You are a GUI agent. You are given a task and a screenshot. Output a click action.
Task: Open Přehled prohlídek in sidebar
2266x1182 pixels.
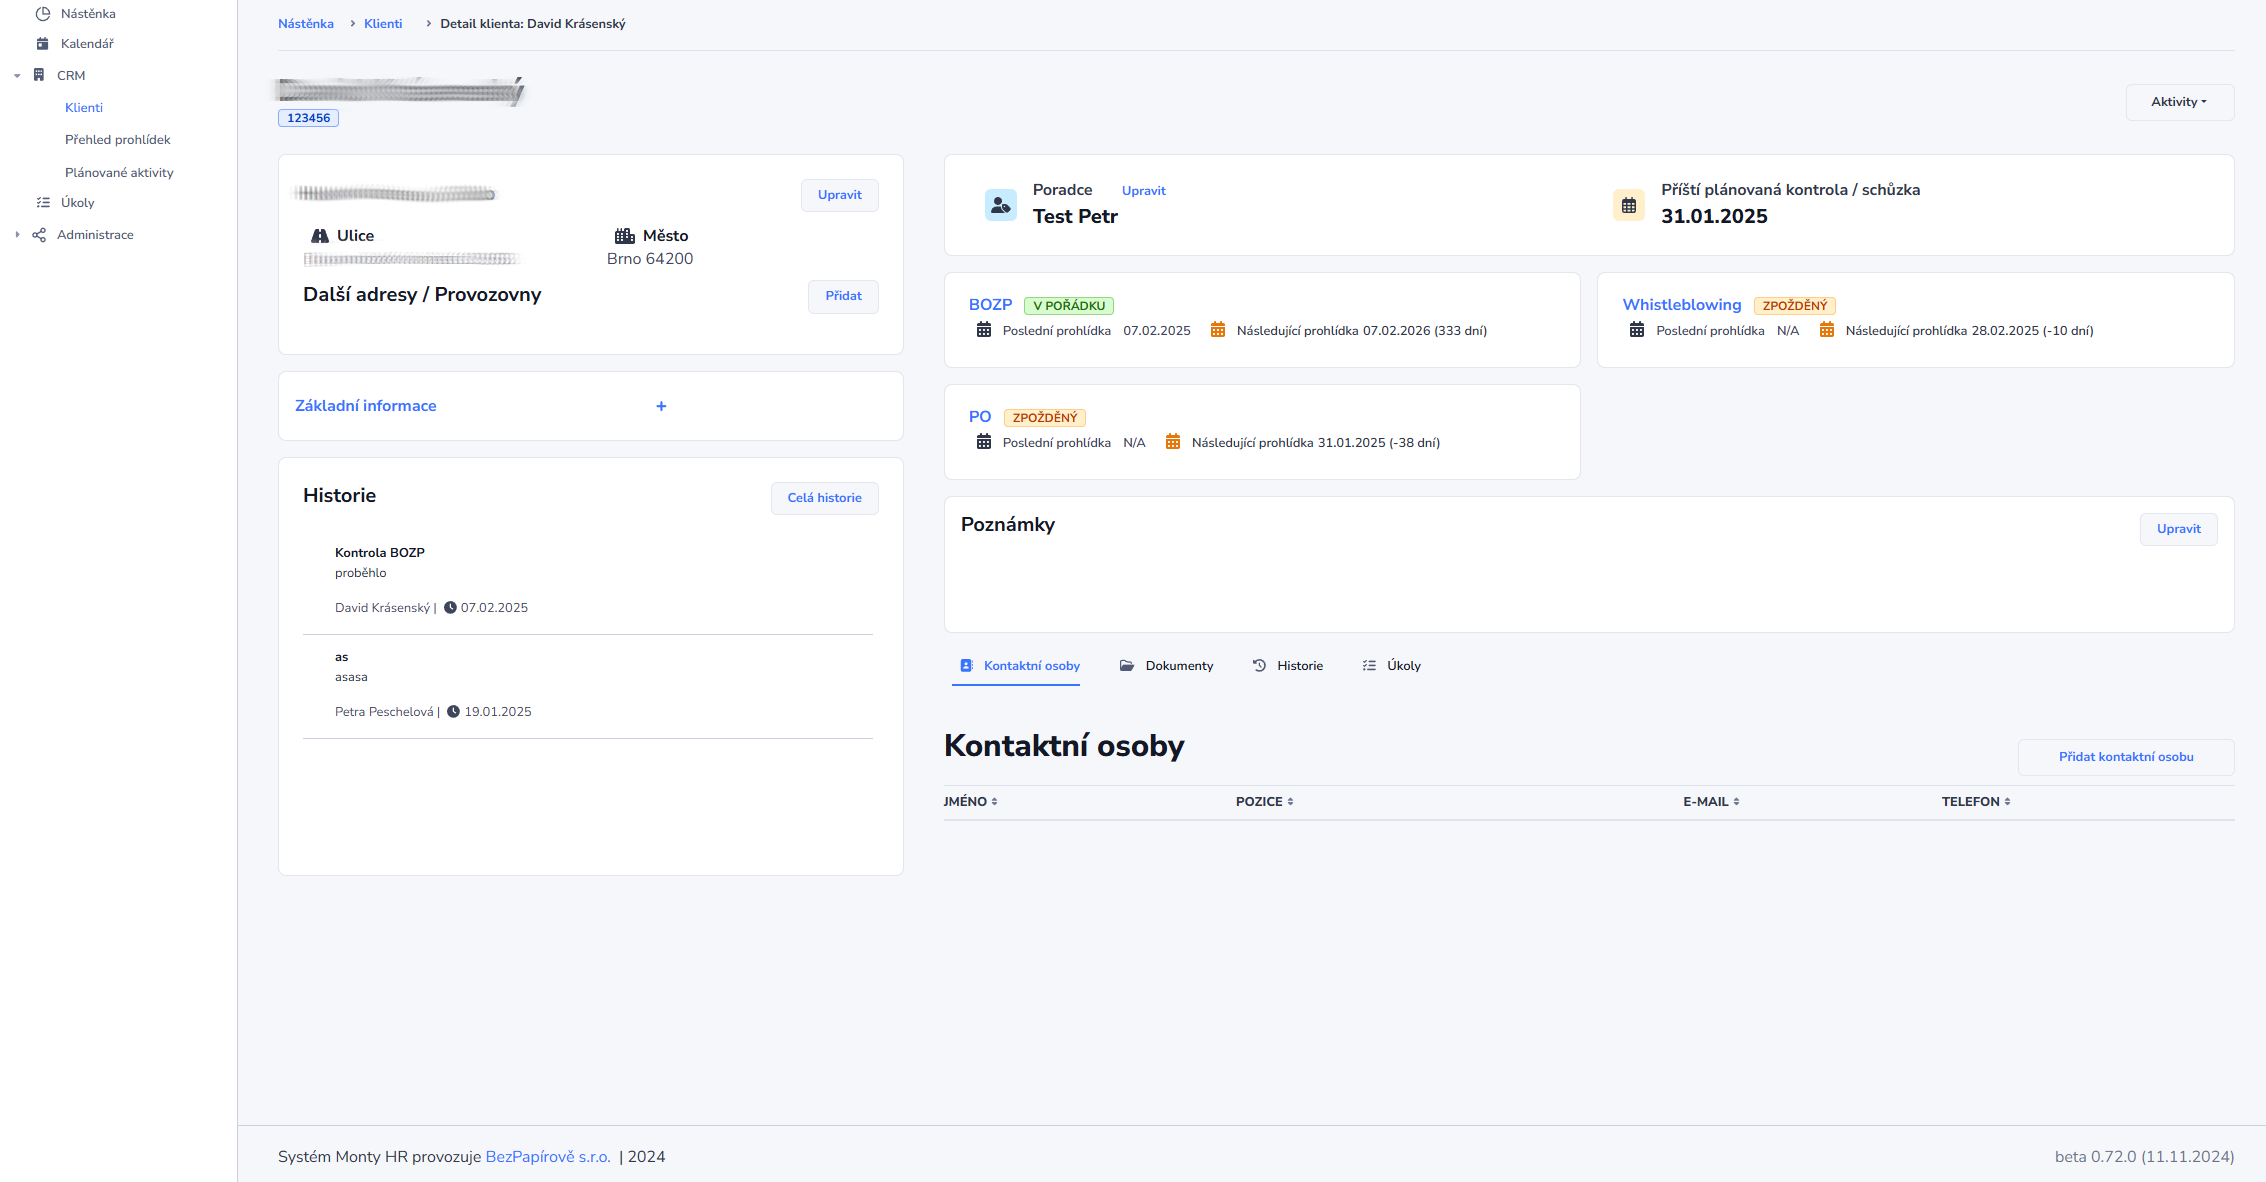pyautogui.click(x=117, y=140)
